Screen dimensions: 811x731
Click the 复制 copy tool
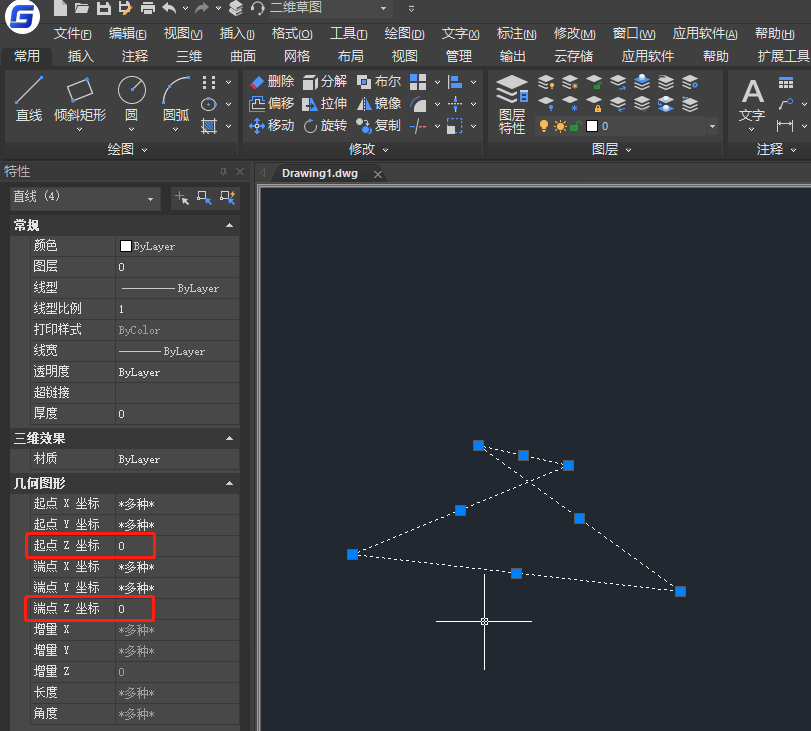(x=379, y=126)
